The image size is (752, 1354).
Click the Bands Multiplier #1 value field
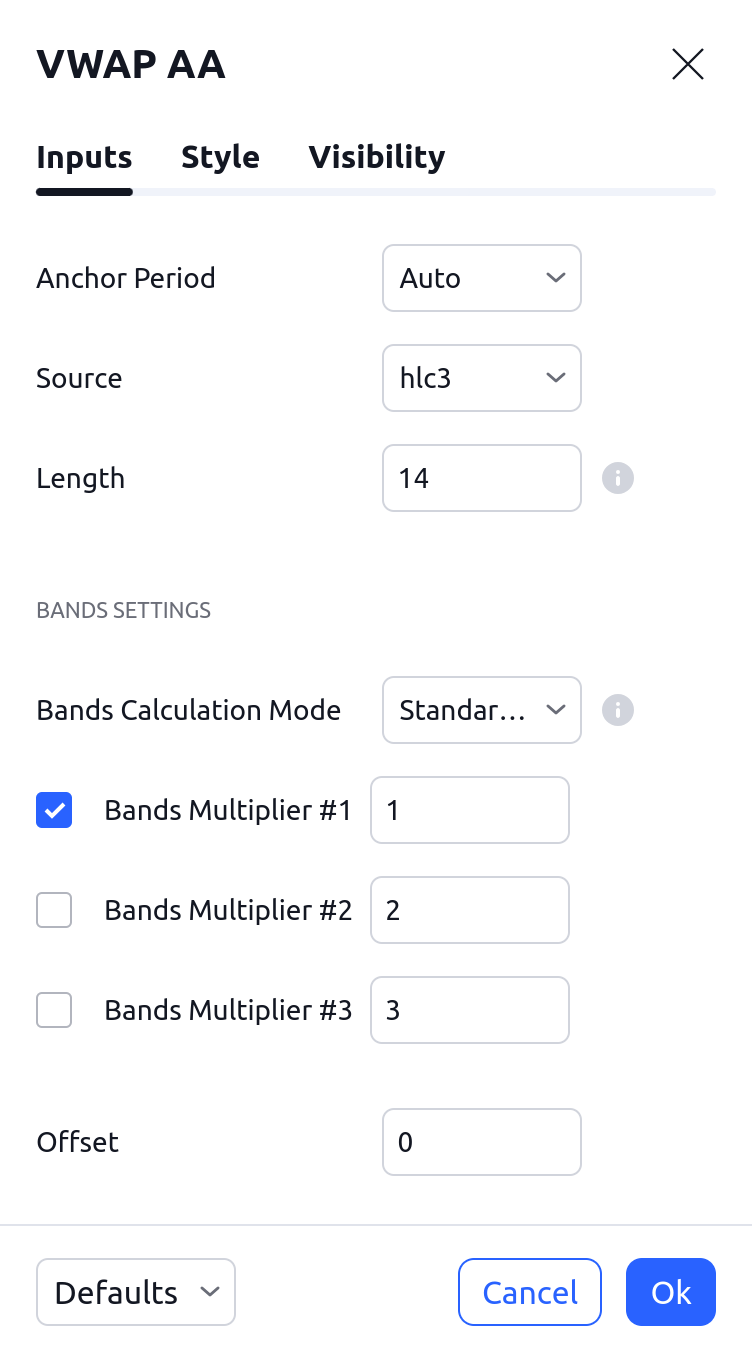pos(469,810)
